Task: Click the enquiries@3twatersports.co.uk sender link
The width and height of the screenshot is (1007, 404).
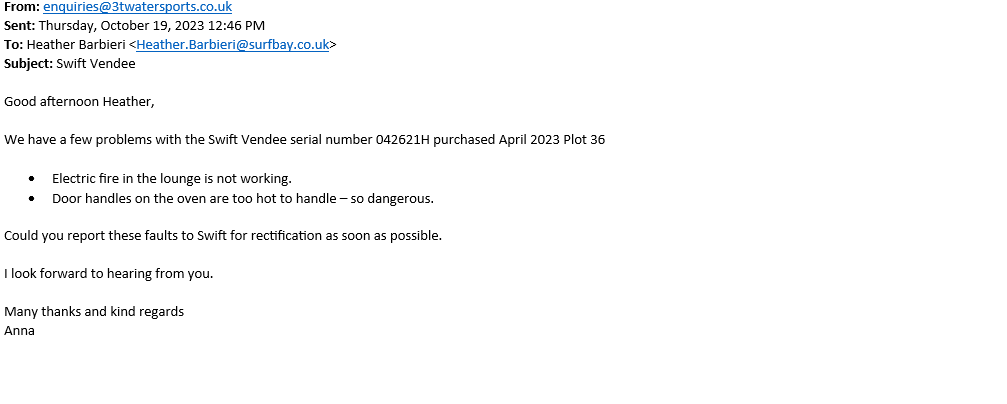Action: pyautogui.click(x=137, y=6)
